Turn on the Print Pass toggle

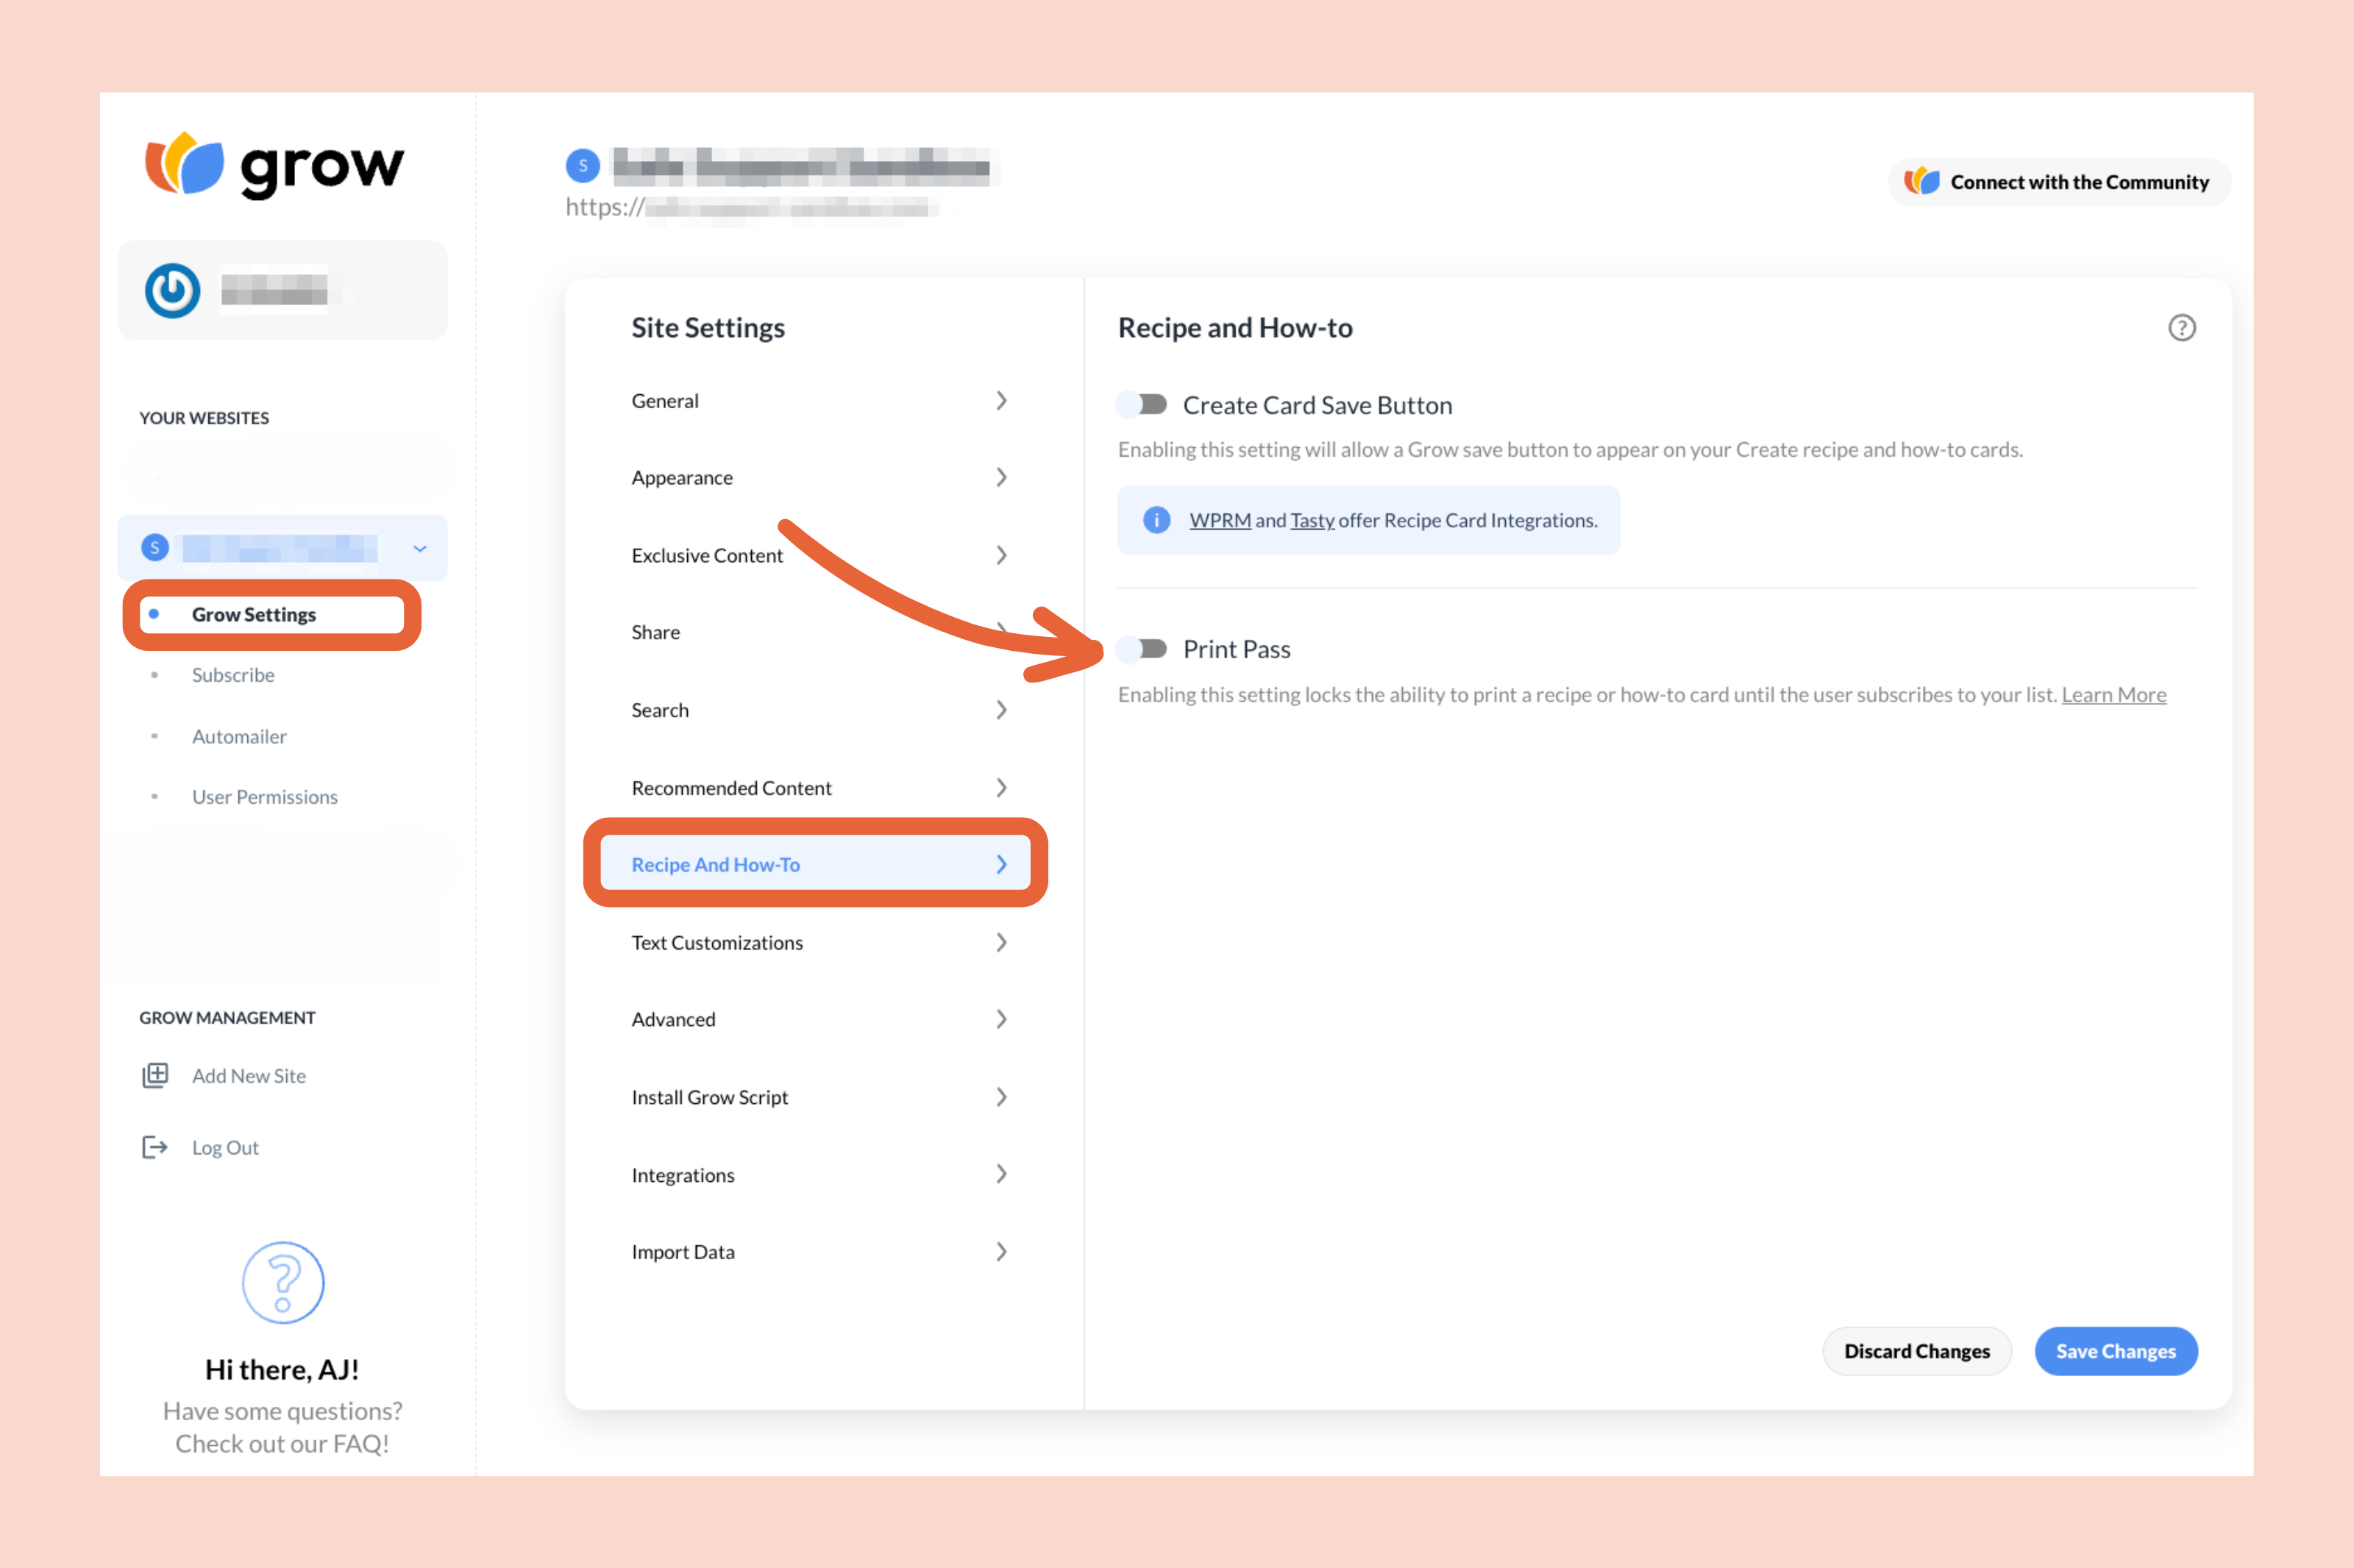(x=1142, y=649)
